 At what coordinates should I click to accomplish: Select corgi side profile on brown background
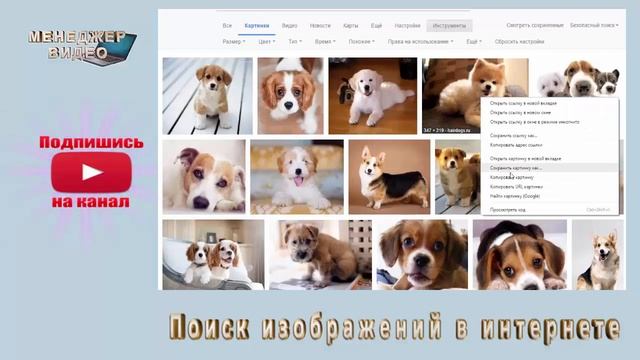point(389,177)
